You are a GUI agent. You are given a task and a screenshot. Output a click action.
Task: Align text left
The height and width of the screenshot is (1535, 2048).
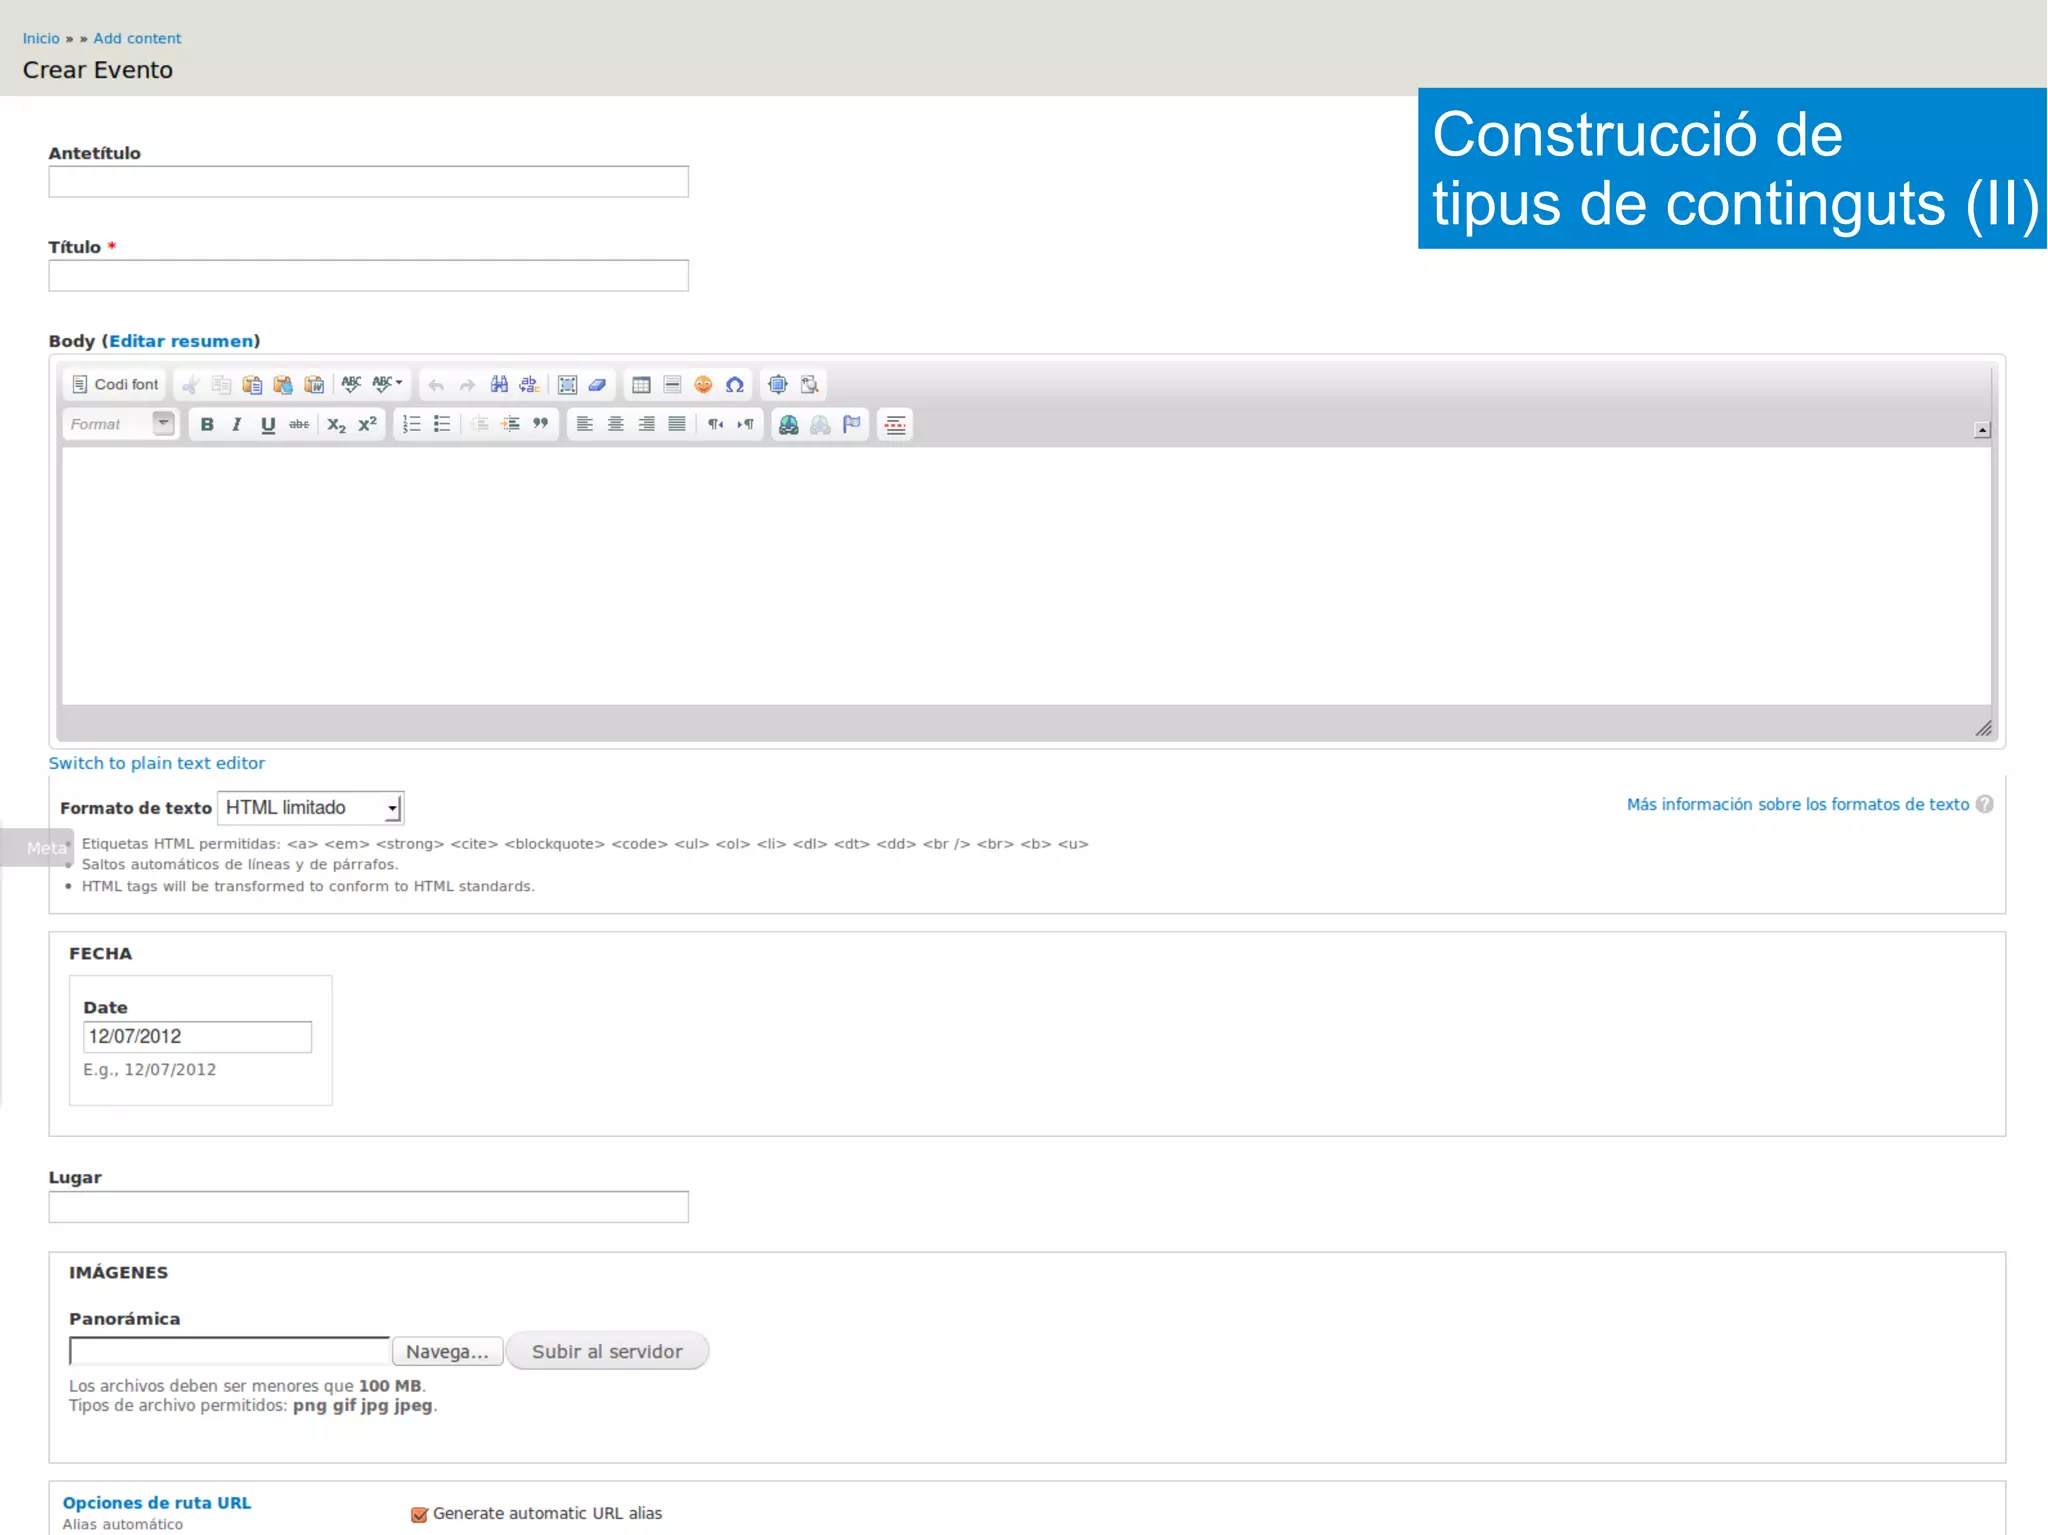pos(585,424)
